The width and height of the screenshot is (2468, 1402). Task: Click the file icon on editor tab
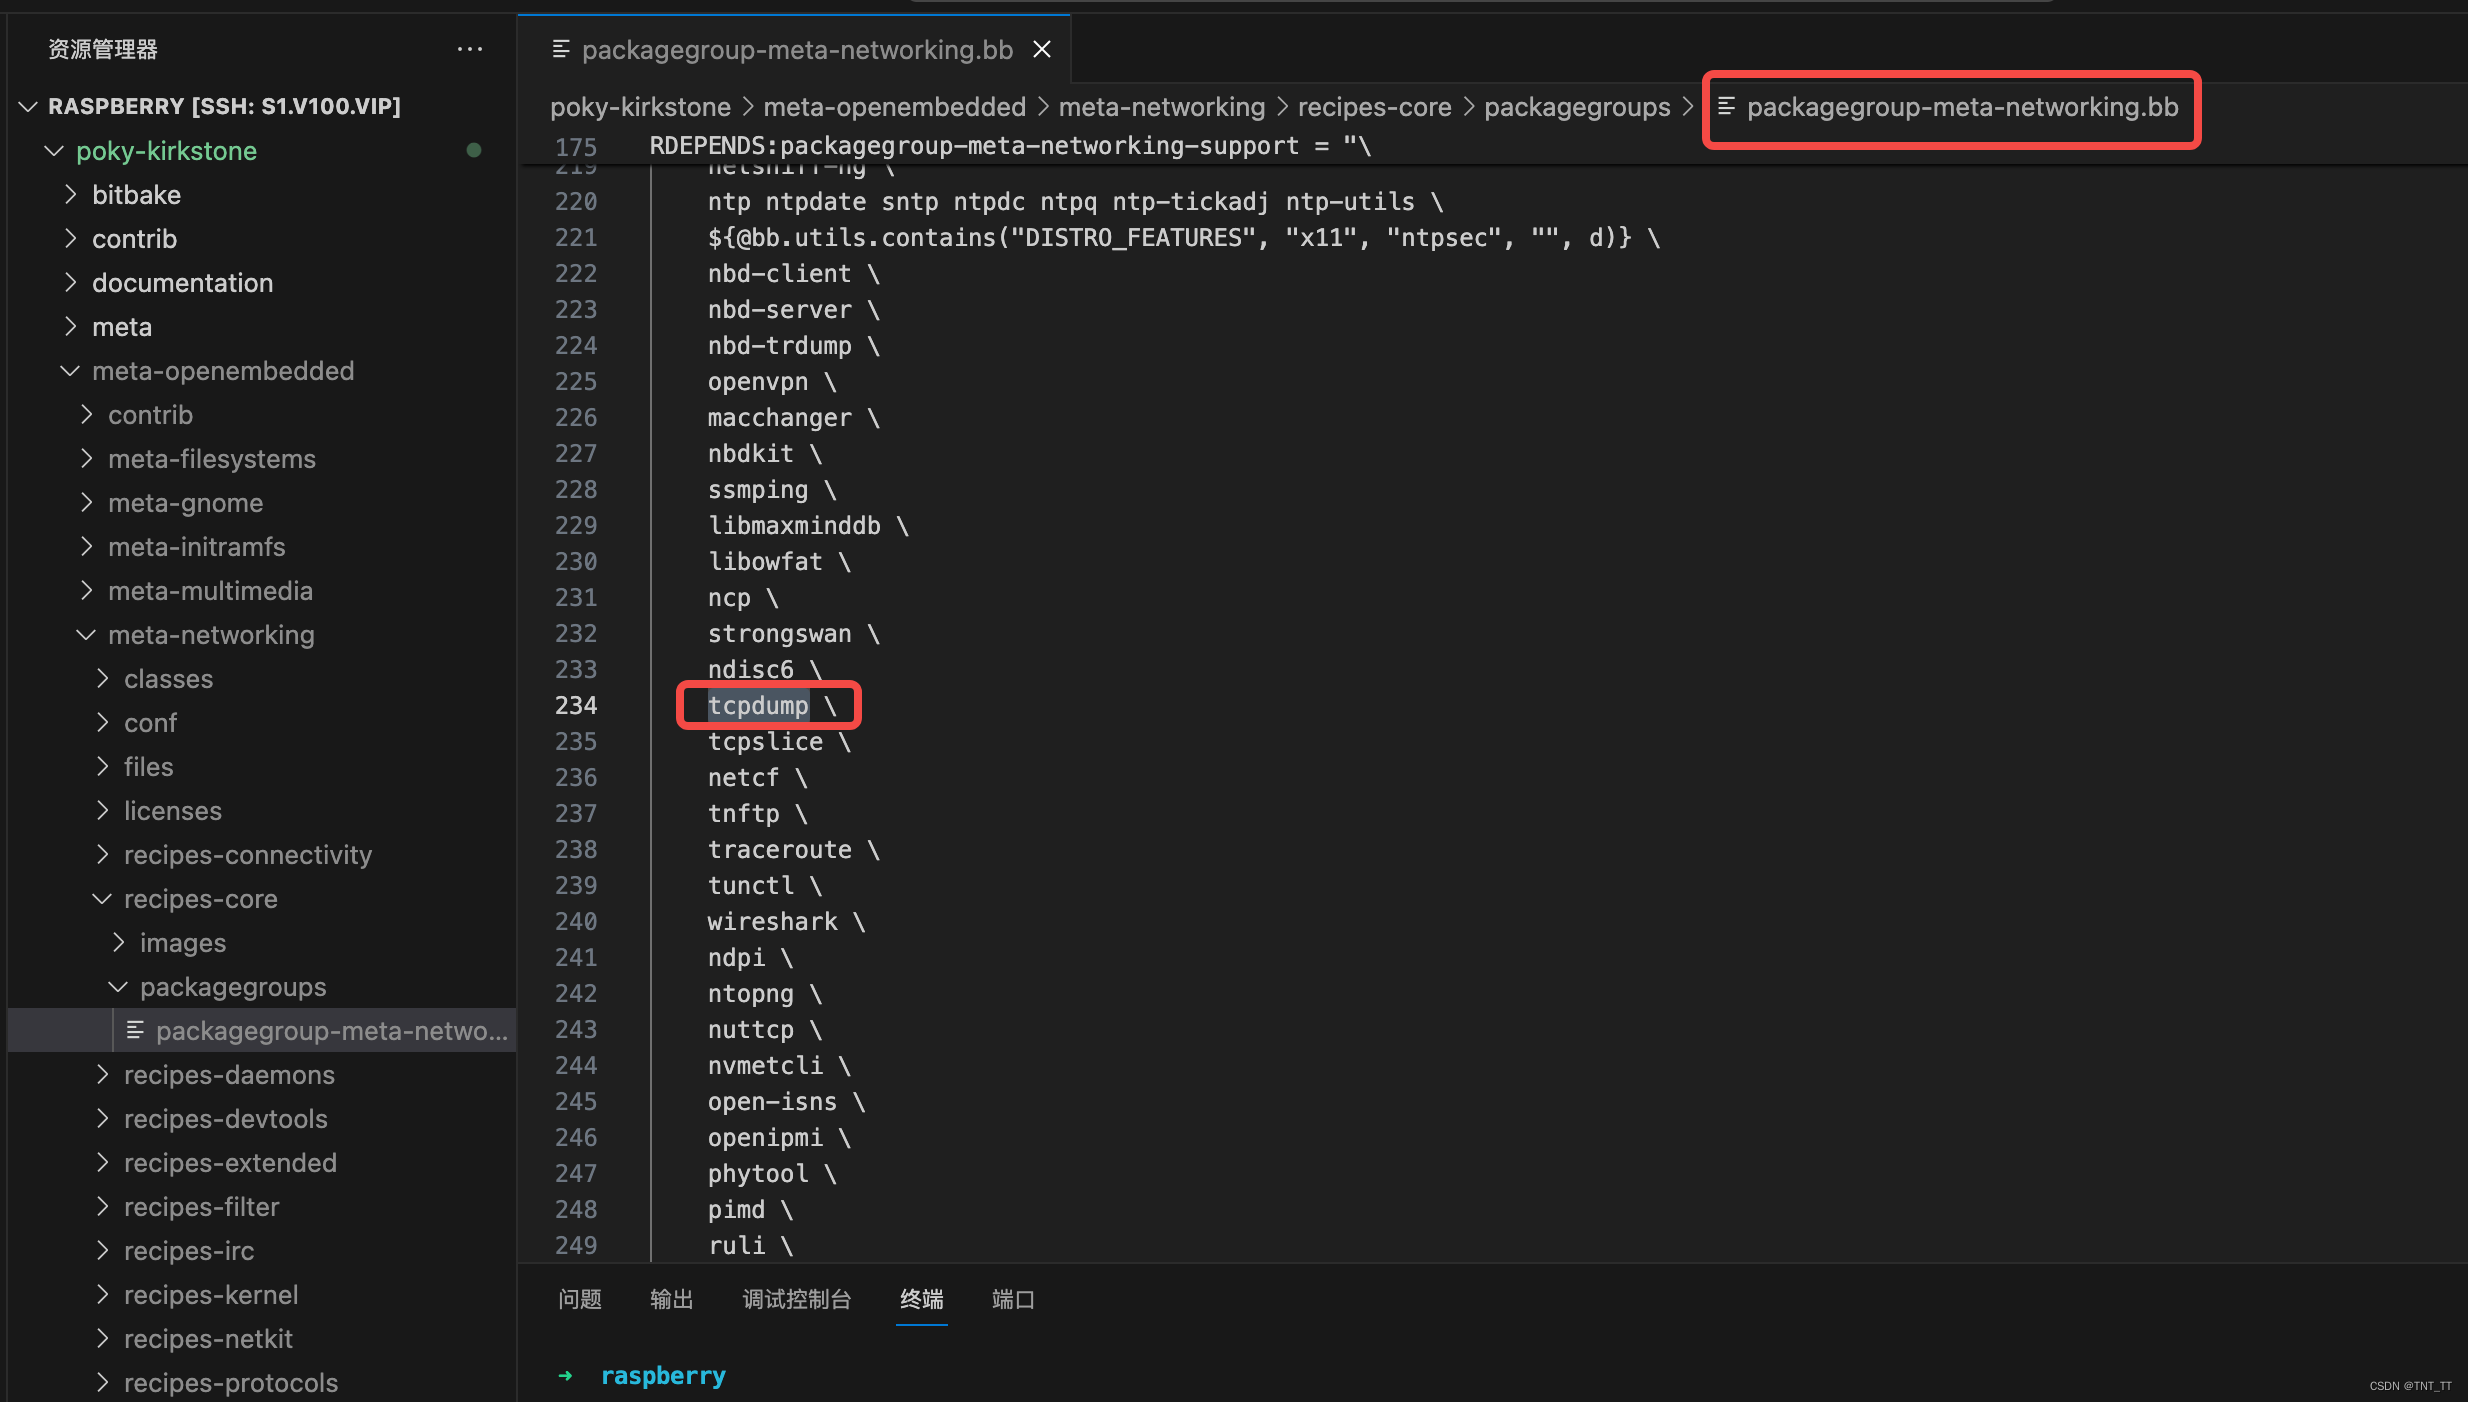point(561,49)
